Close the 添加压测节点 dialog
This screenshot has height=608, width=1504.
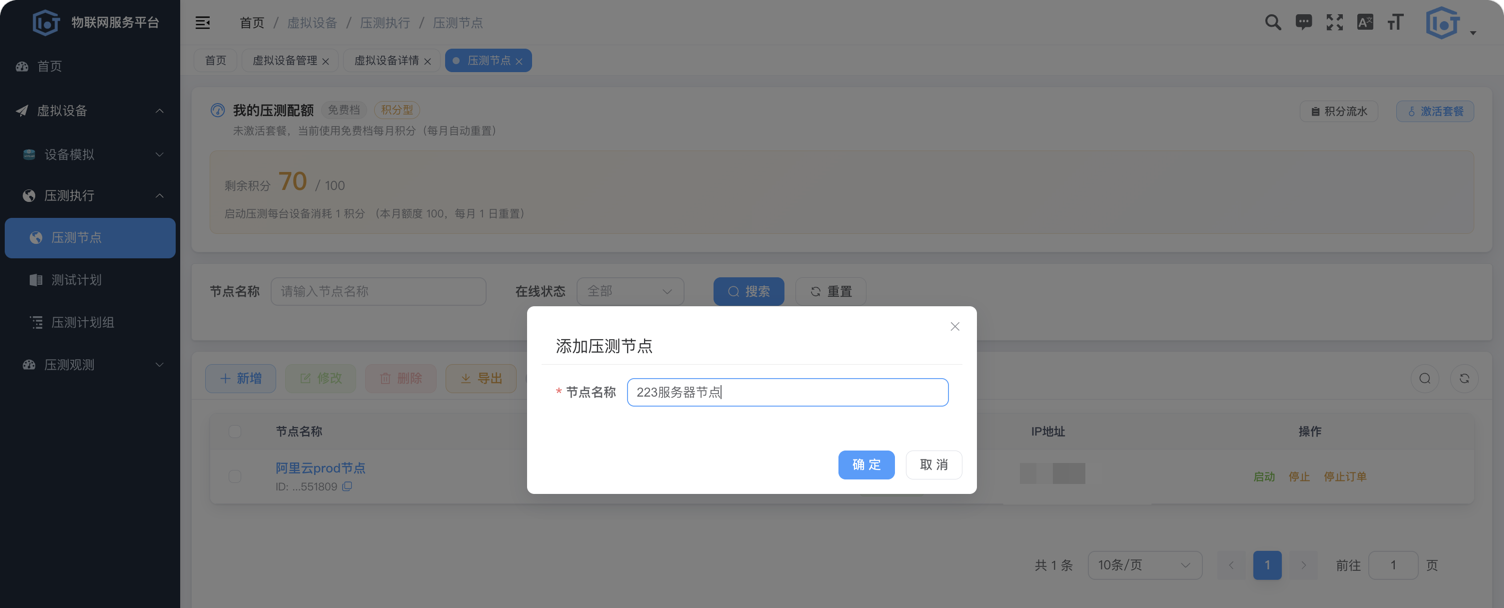coord(955,327)
